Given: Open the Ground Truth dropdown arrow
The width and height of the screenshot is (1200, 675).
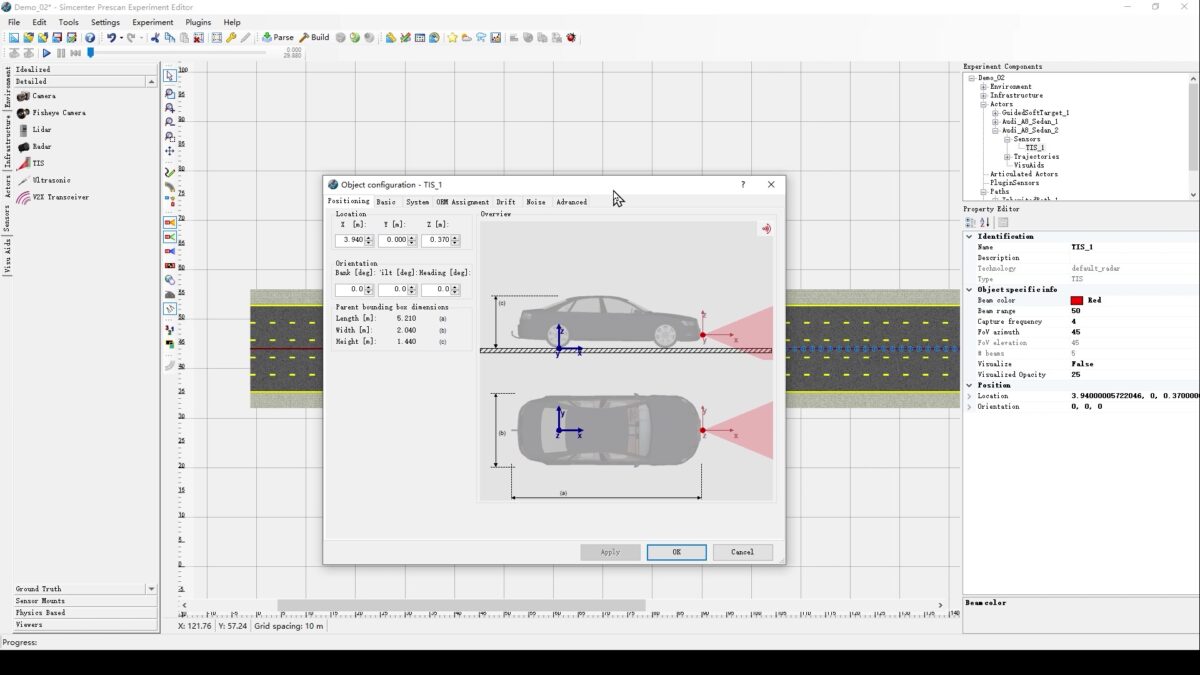Looking at the screenshot, I should pyautogui.click(x=151, y=589).
